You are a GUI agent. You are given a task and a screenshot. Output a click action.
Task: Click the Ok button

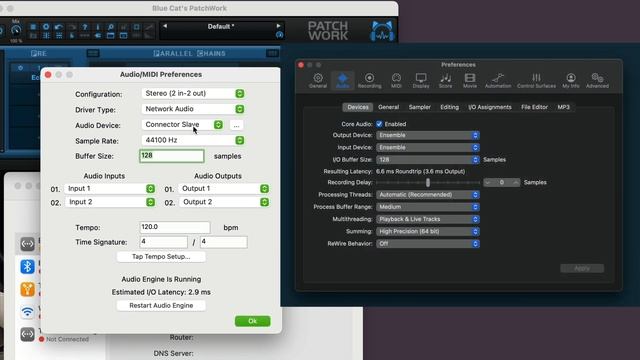[253, 321]
